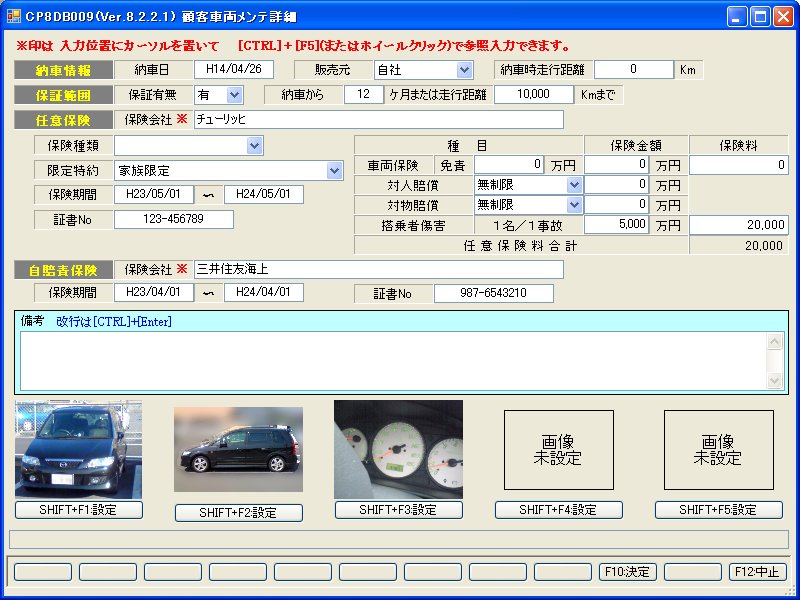Open the 販売元 dropdown
800x600 pixels.
[464, 70]
